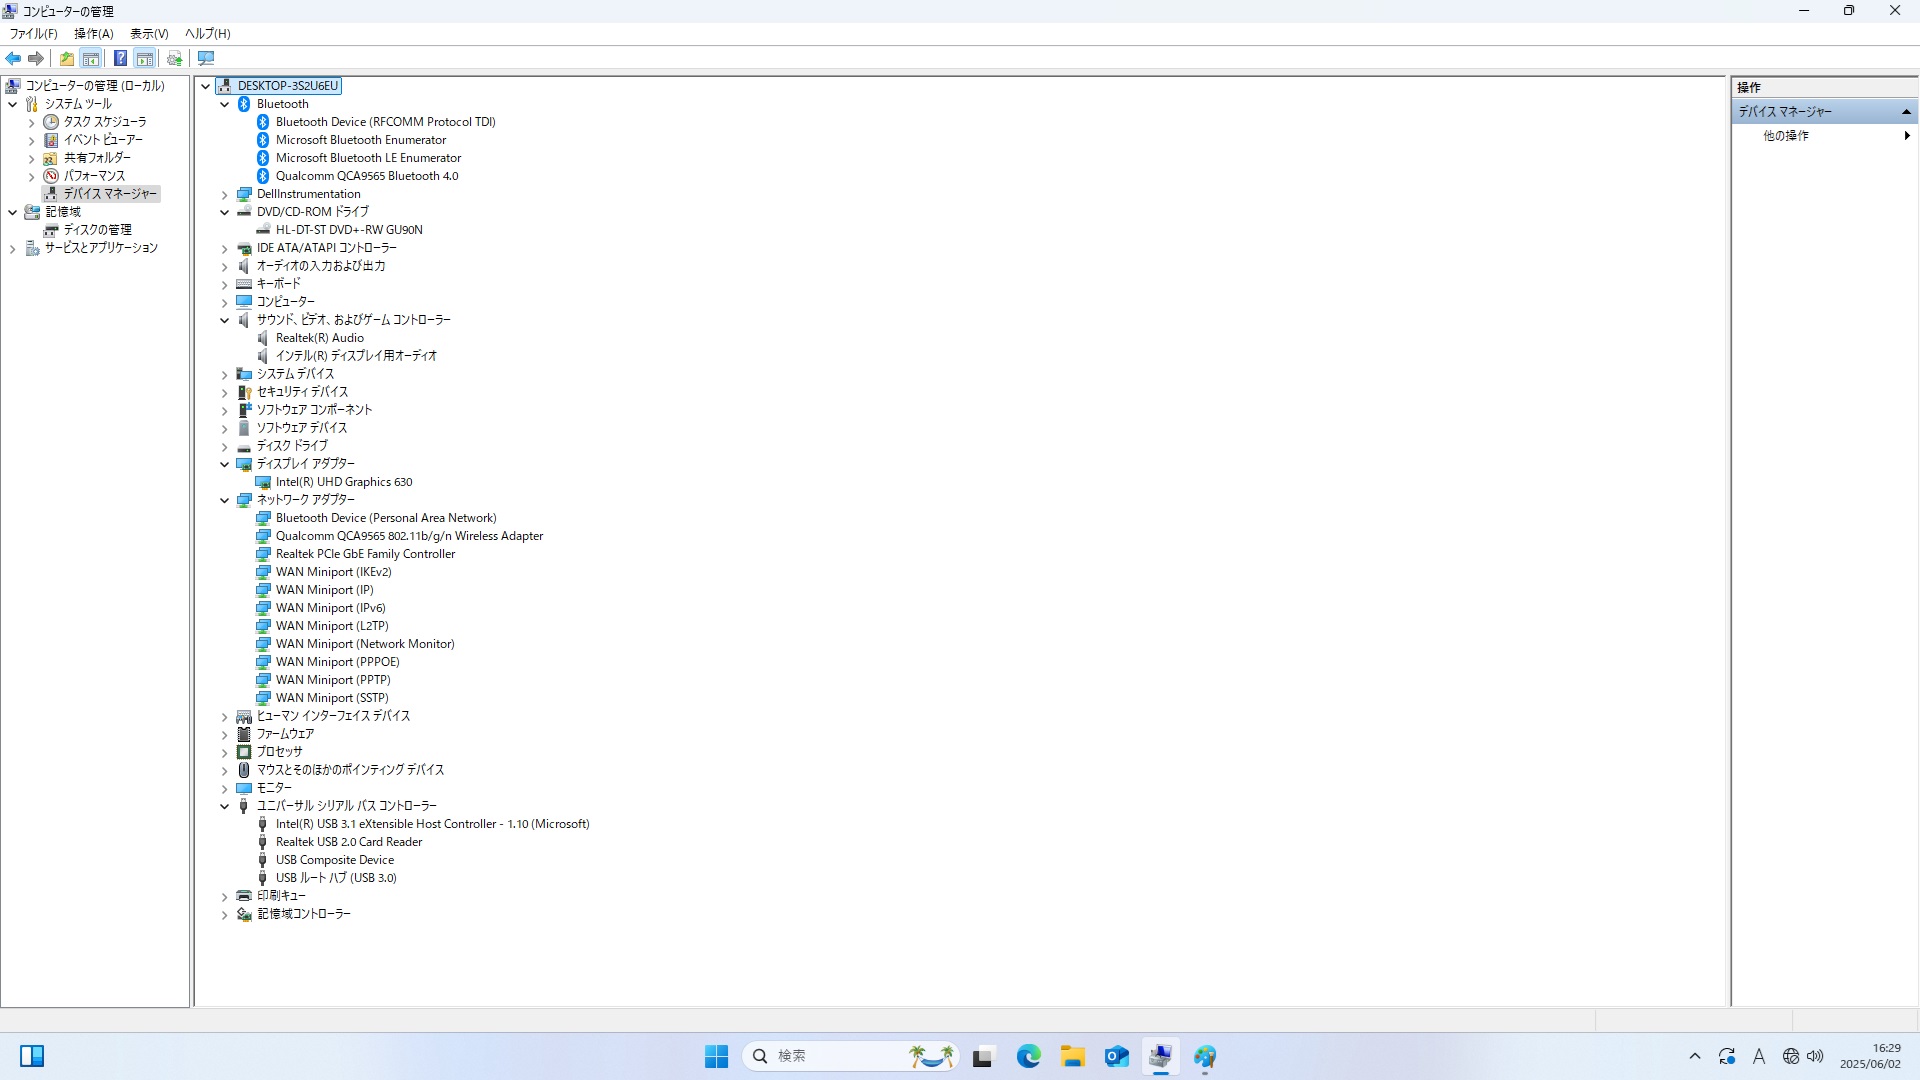Select Microsoft Bluetooth LE Enumerator
1920x1080 pixels.
tap(368, 158)
